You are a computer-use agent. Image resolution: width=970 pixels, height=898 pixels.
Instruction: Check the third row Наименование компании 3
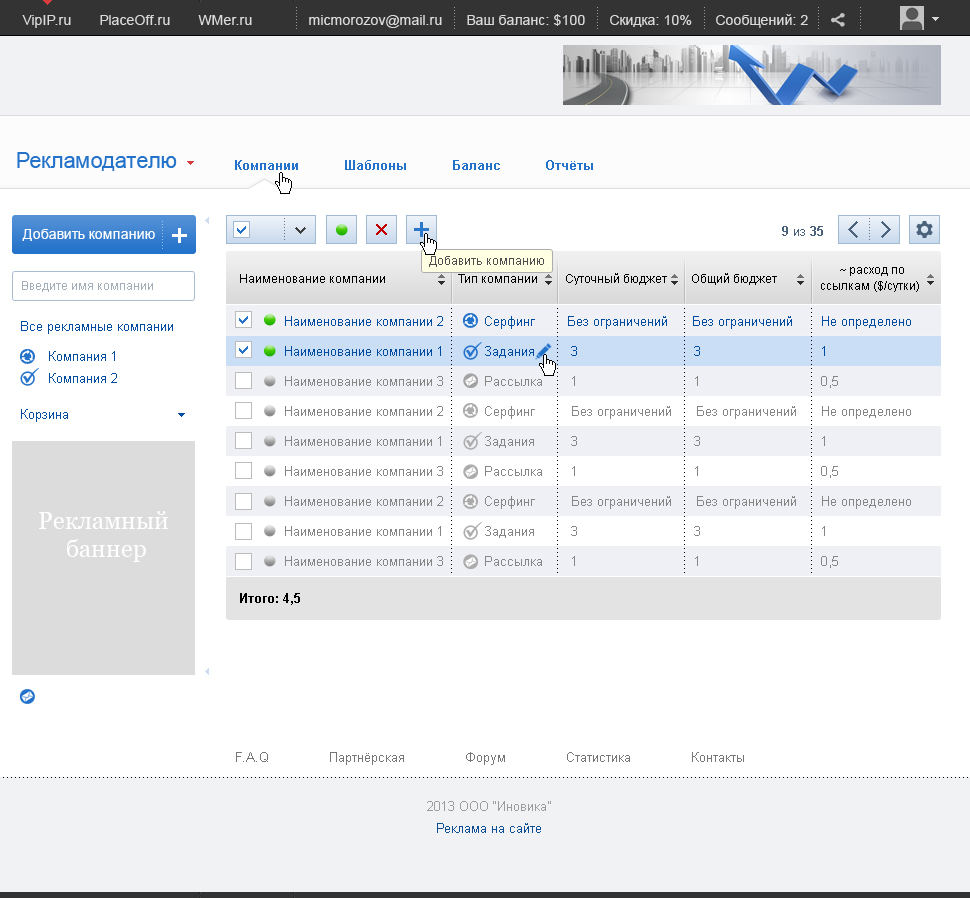pos(243,380)
